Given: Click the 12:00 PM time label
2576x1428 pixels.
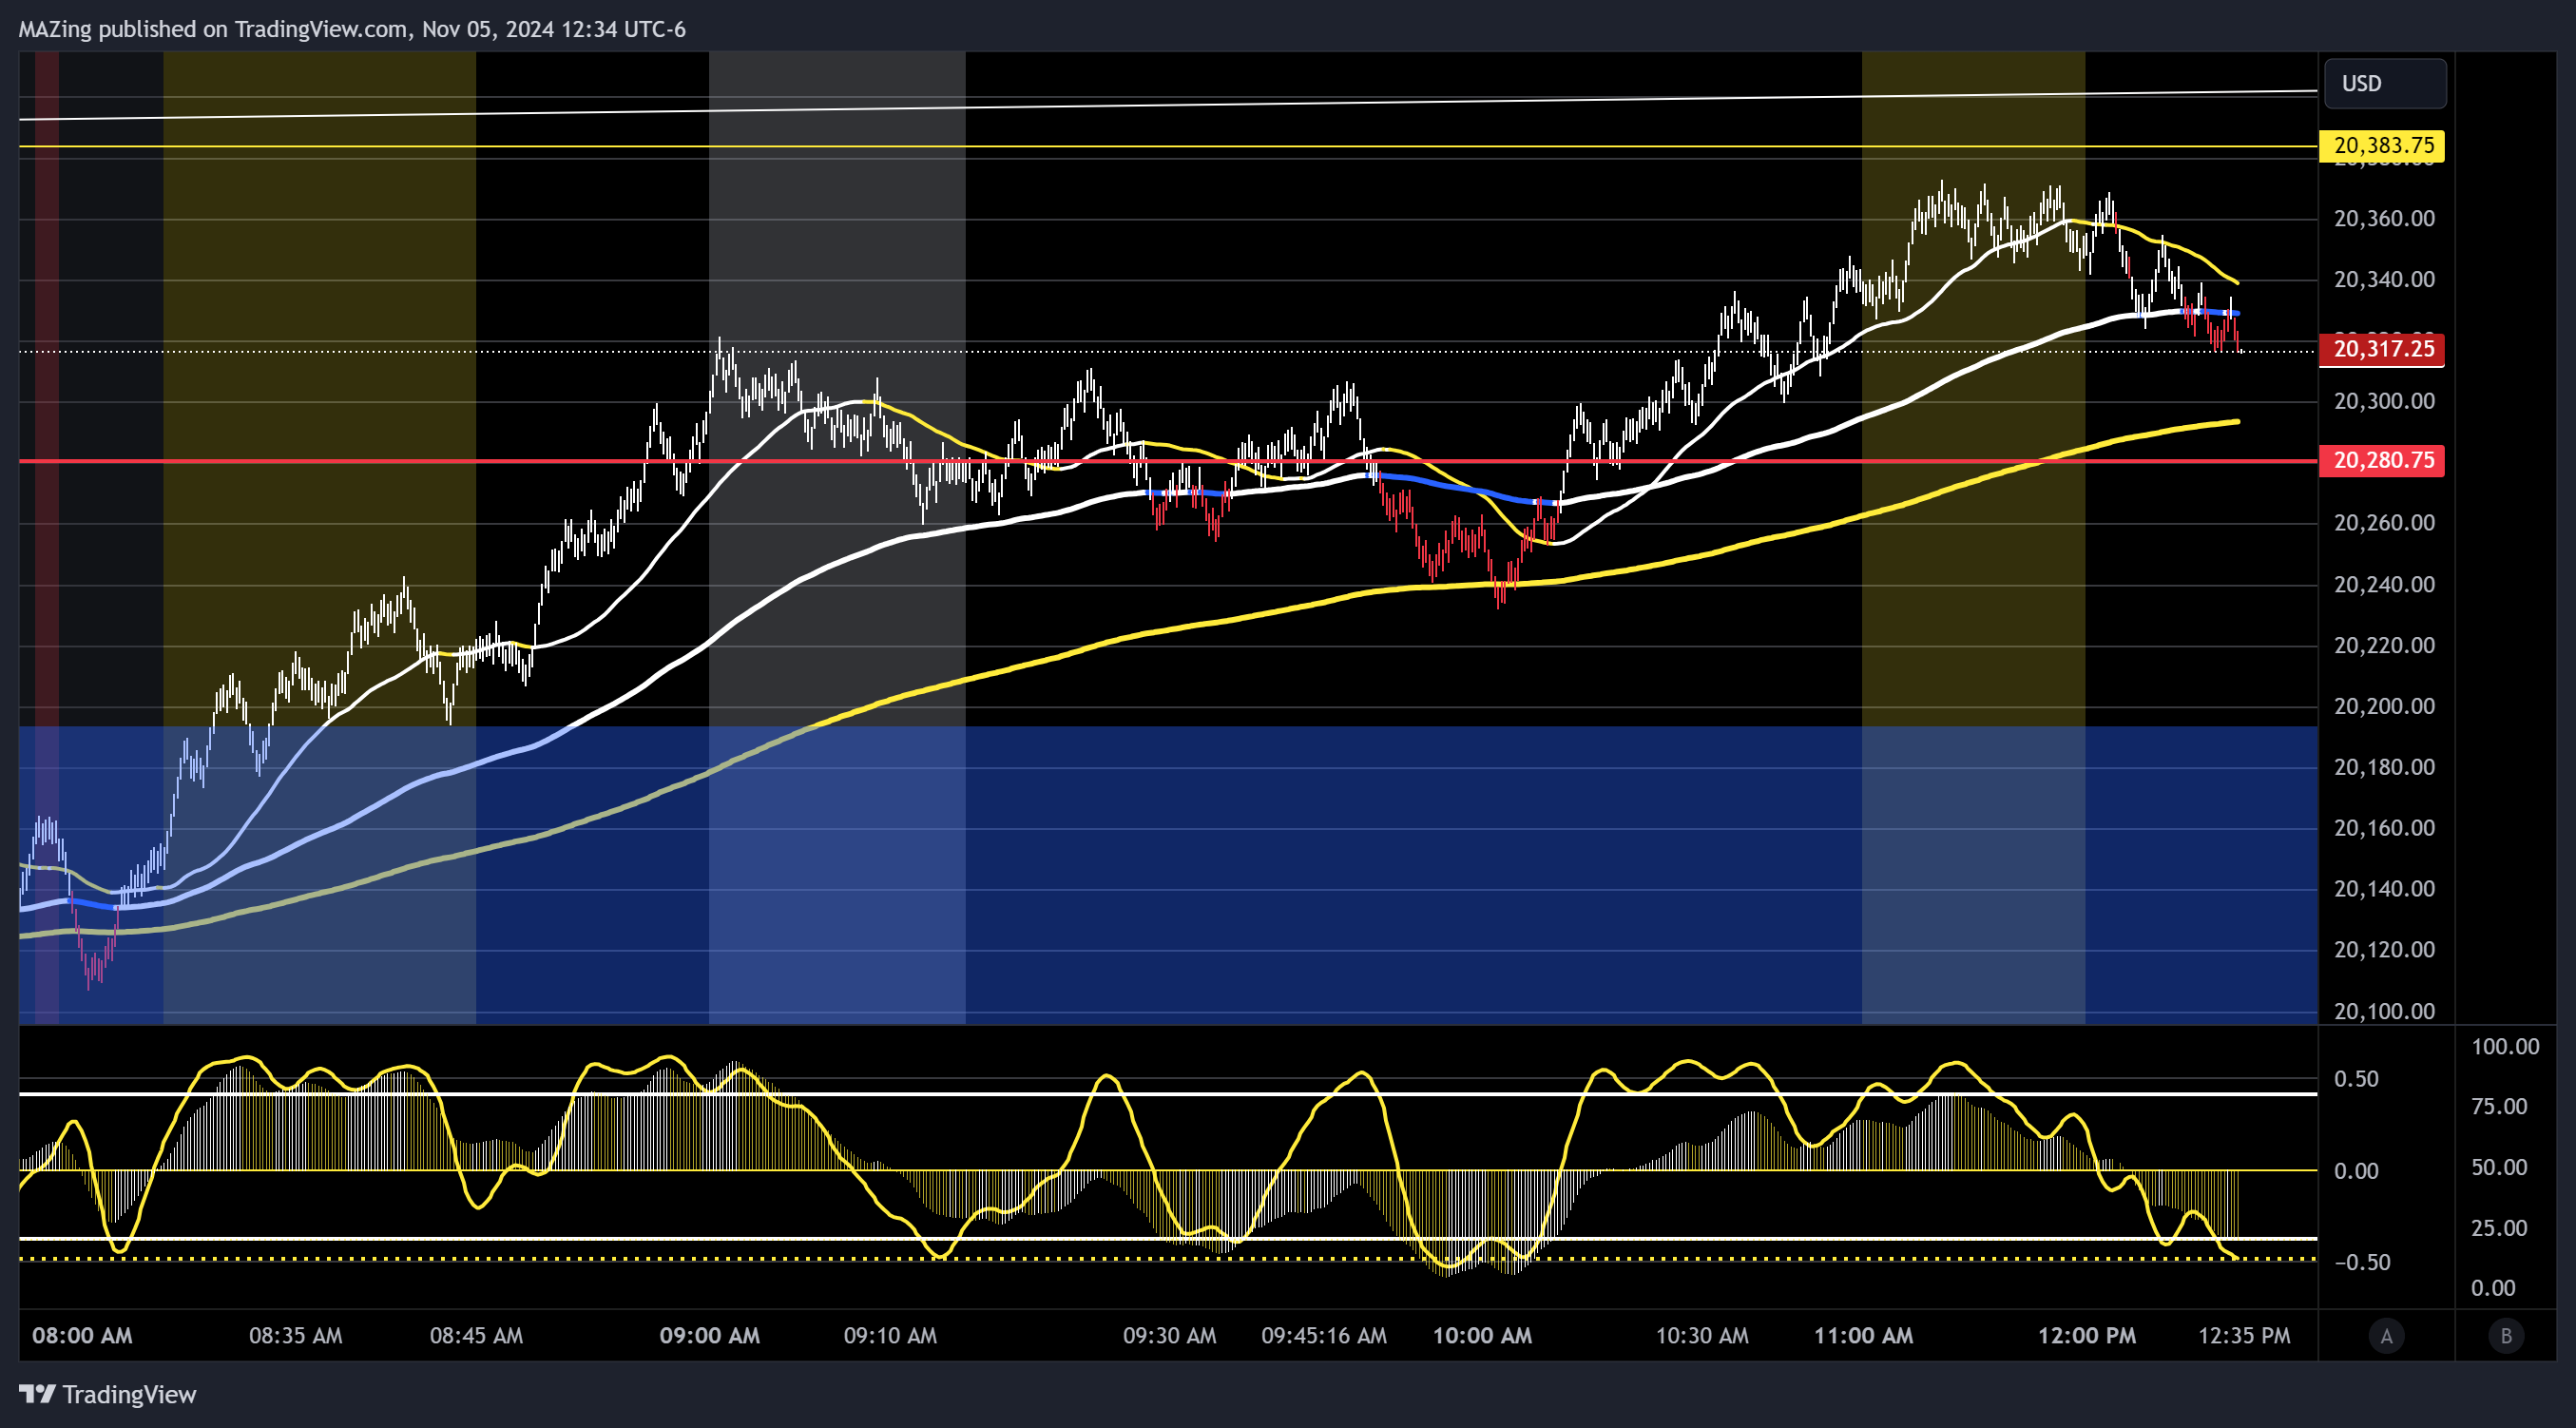Looking at the screenshot, I should click(x=2087, y=1336).
